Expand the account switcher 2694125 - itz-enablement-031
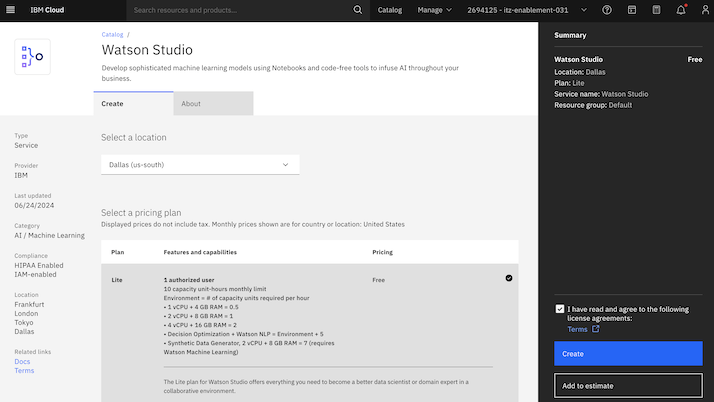 527,10
